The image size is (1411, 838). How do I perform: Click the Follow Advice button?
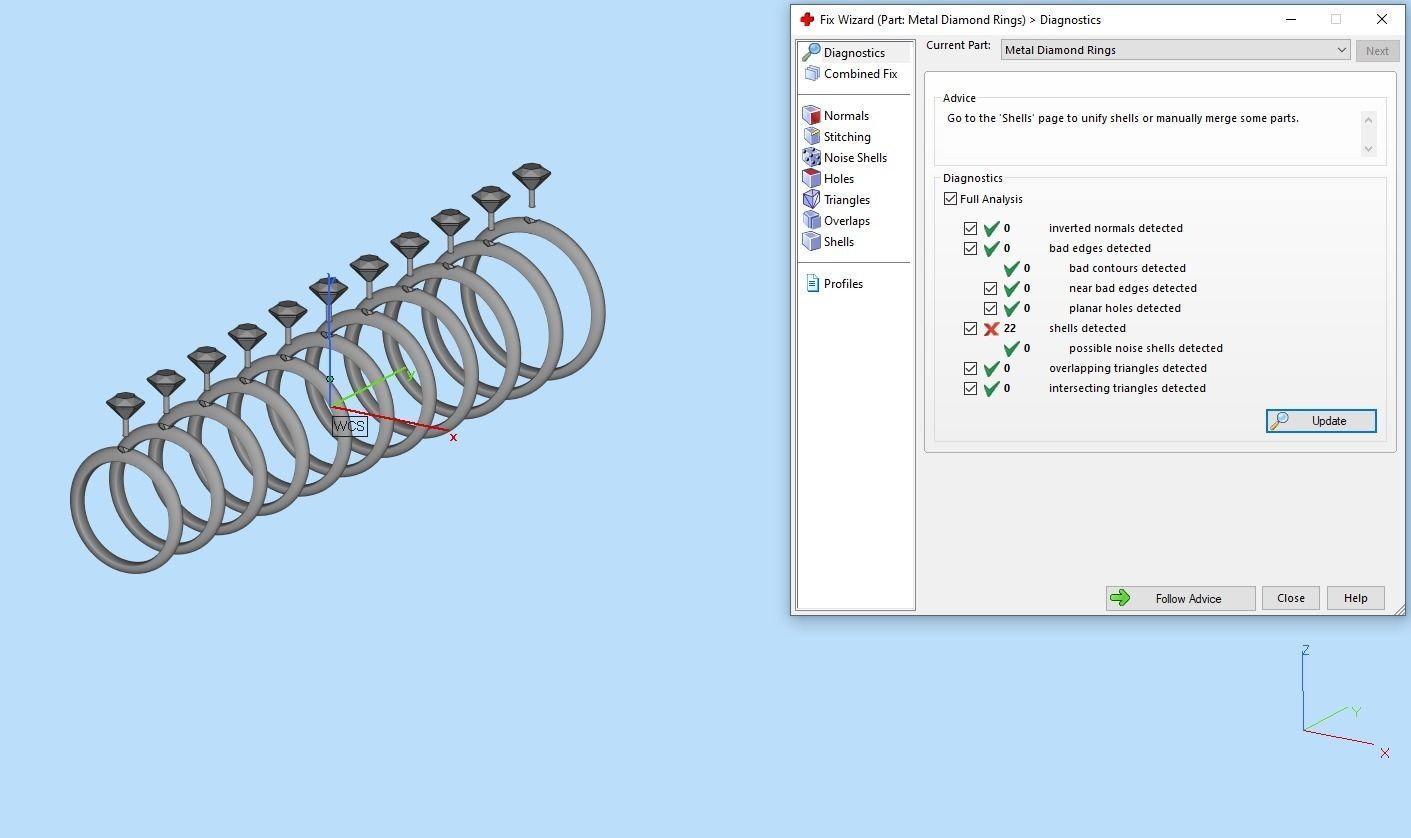(x=1180, y=598)
